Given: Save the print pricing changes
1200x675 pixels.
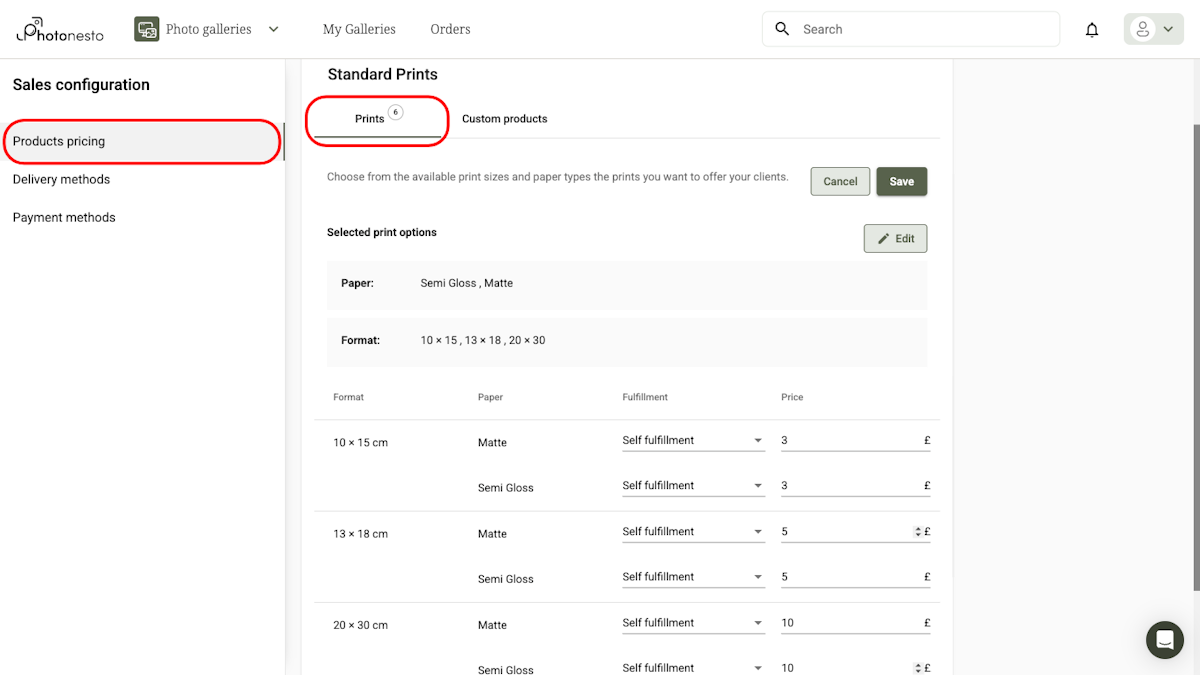Looking at the screenshot, I should (x=900, y=181).
